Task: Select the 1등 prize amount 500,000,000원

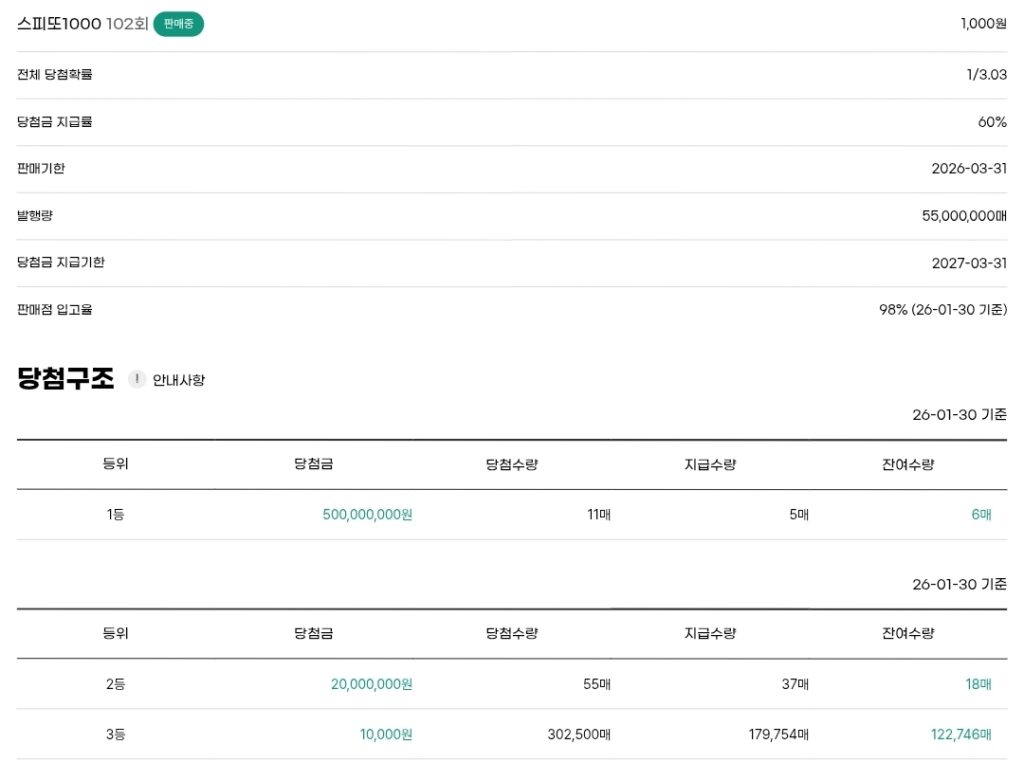Action: [x=367, y=515]
